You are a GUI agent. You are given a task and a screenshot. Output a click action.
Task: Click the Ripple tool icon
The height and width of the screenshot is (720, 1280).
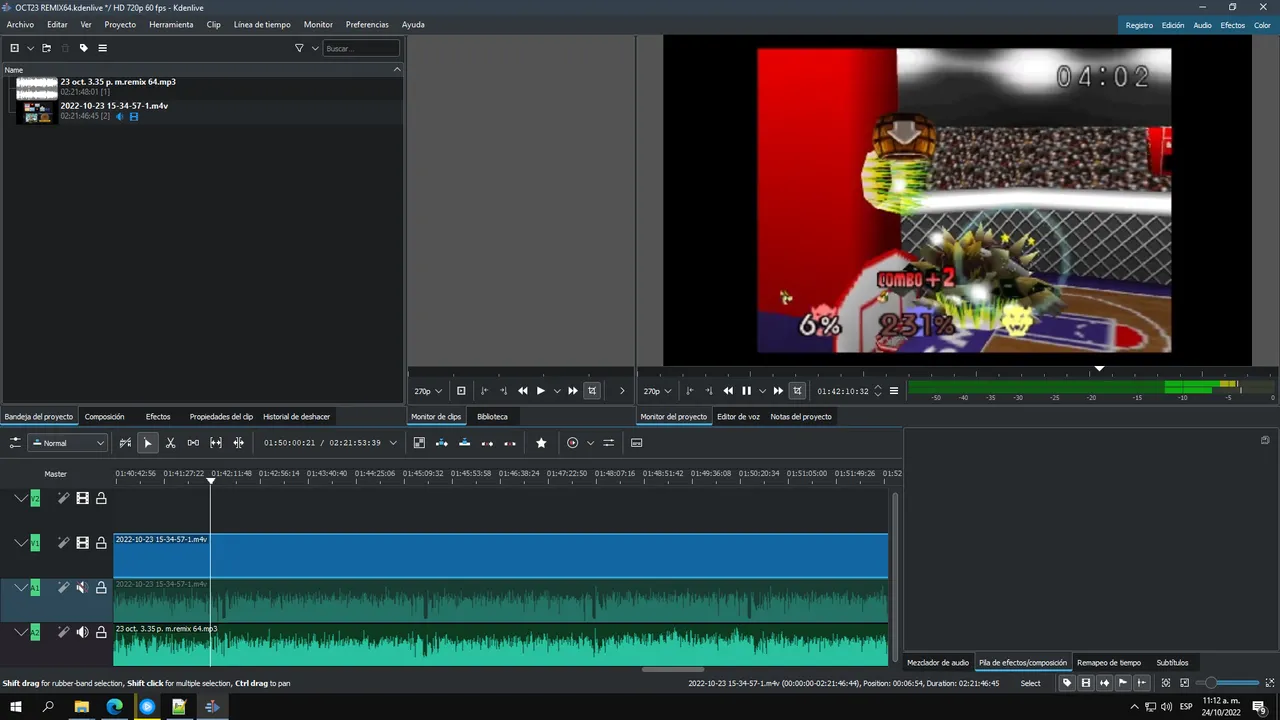[x=239, y=443]
